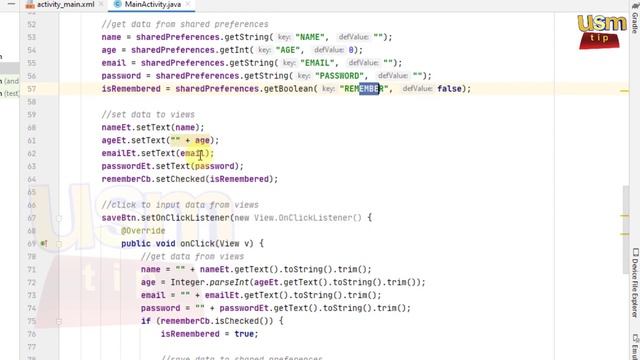
Task: Hide the project panel with the minus icon
Action: click(11, 4)
